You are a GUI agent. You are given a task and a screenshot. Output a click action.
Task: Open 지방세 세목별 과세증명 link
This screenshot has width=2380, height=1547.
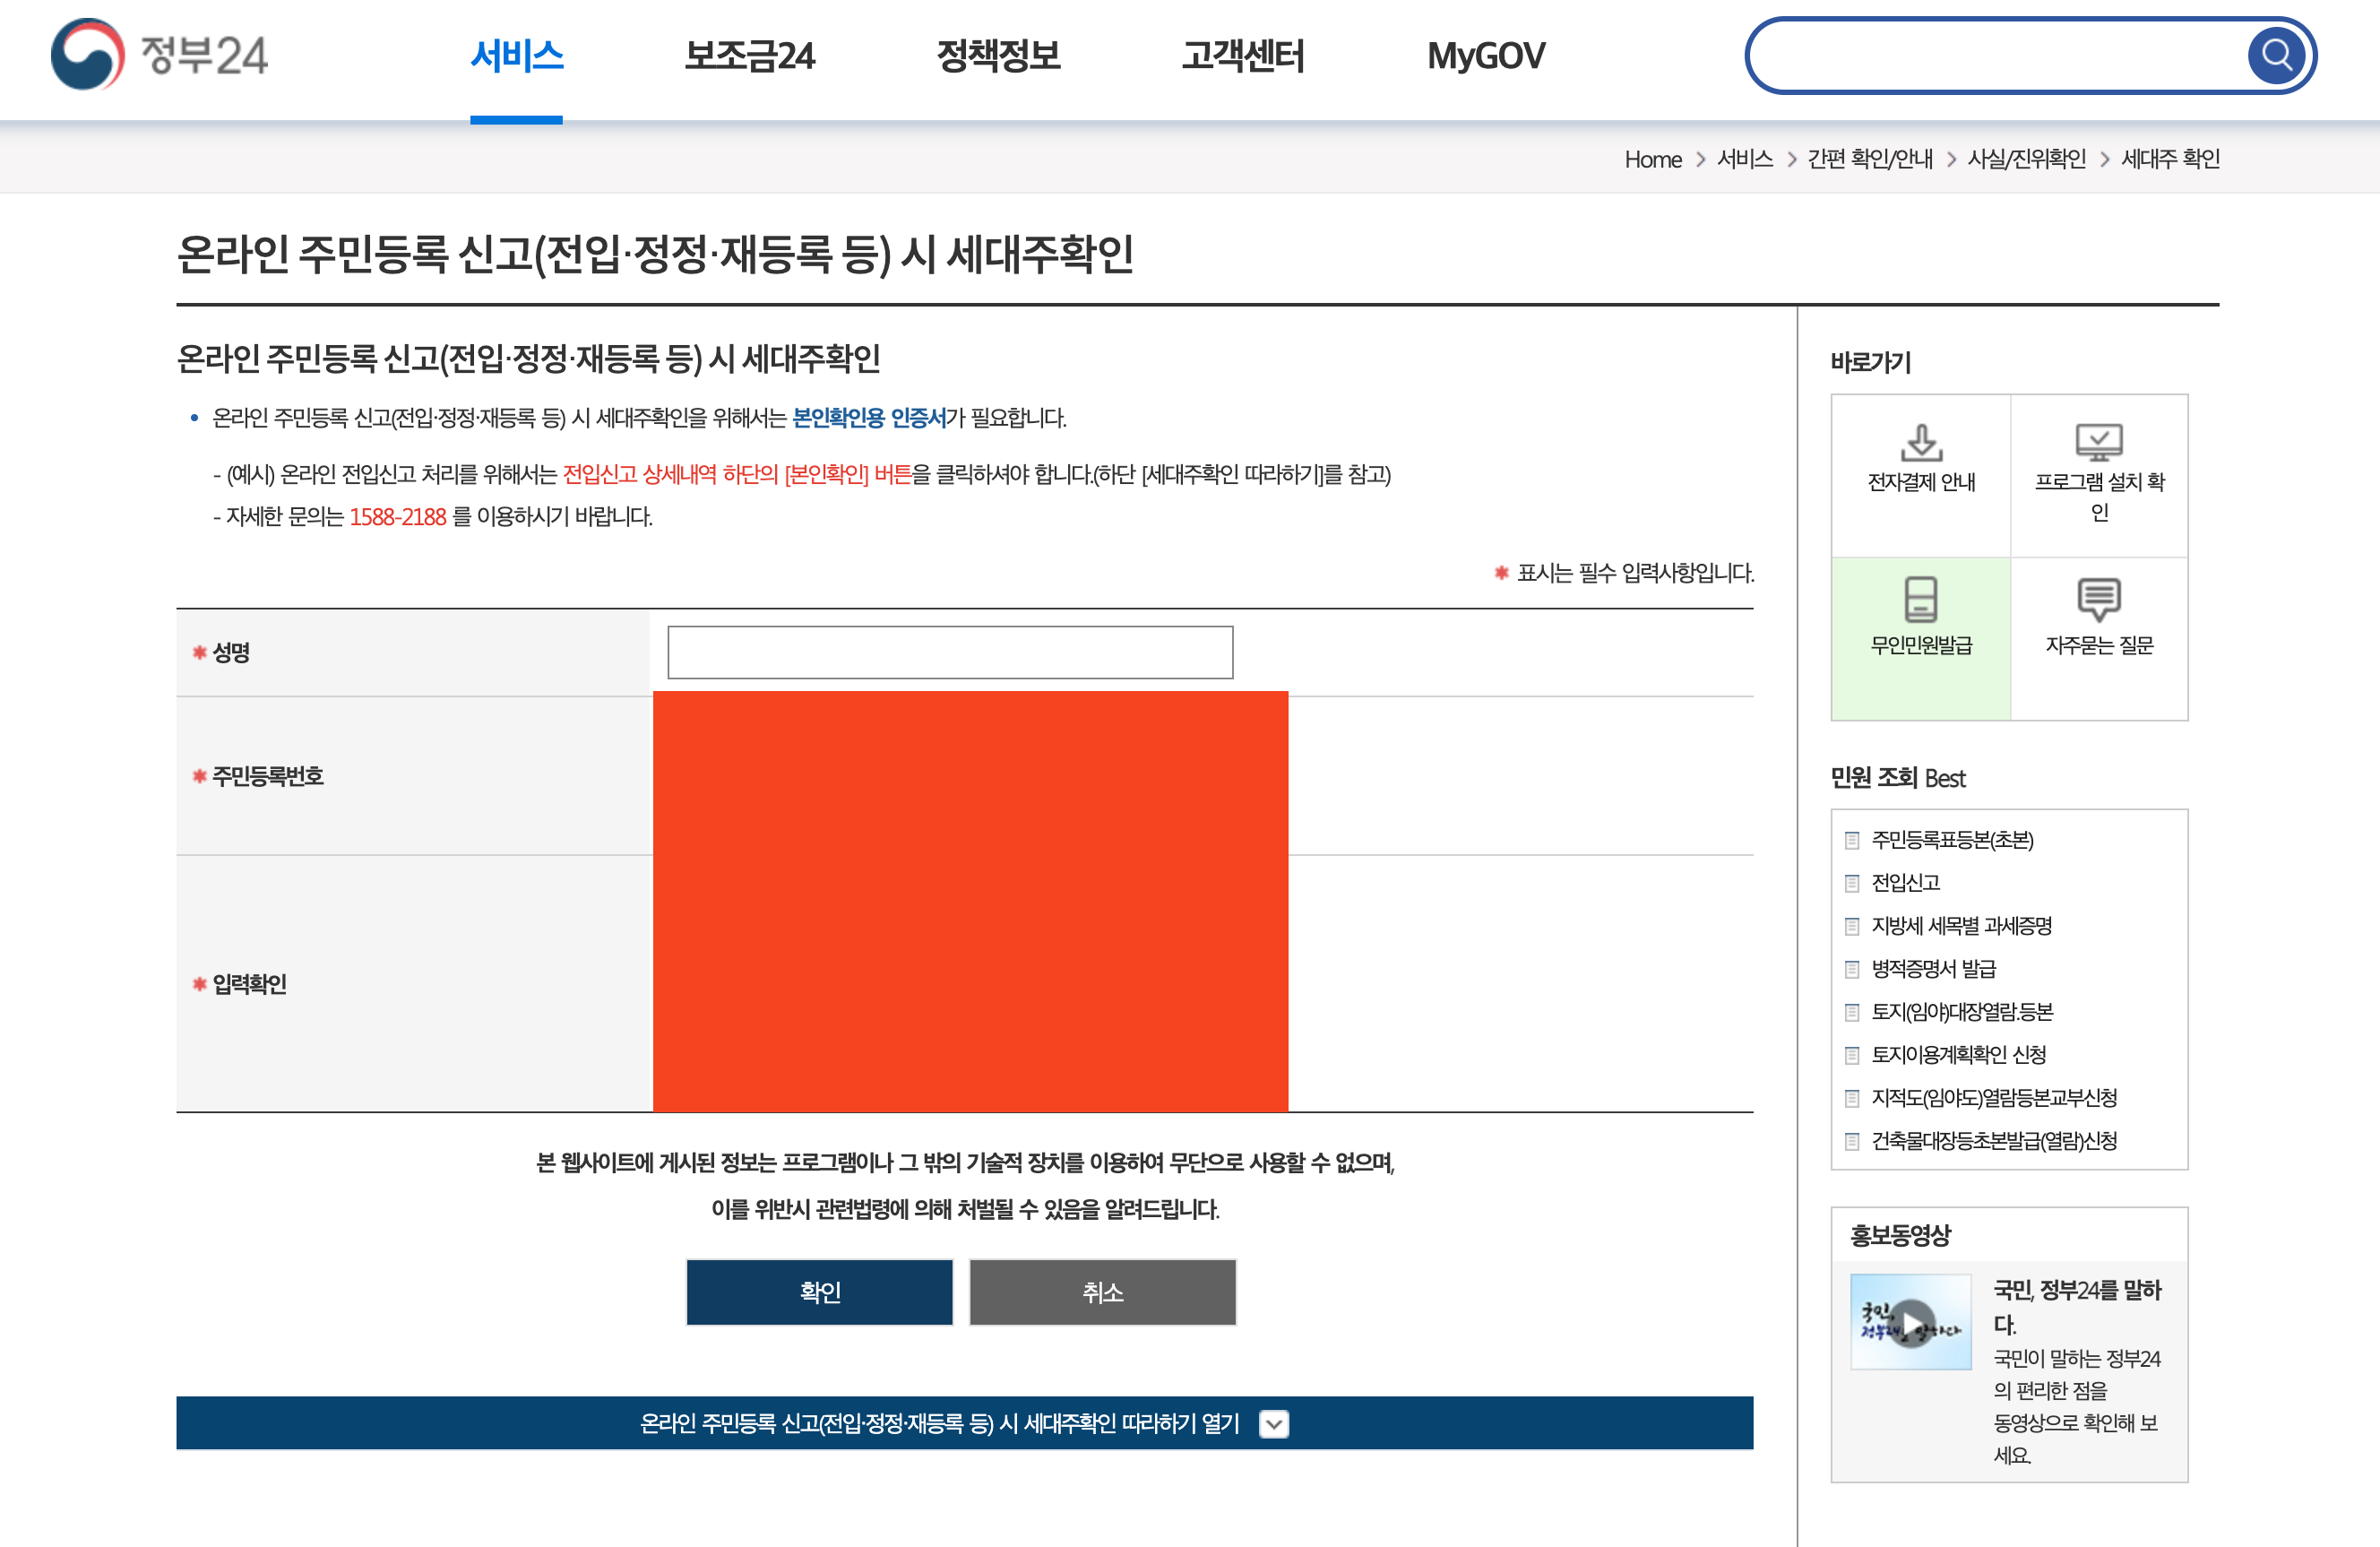pos(1961,926)
